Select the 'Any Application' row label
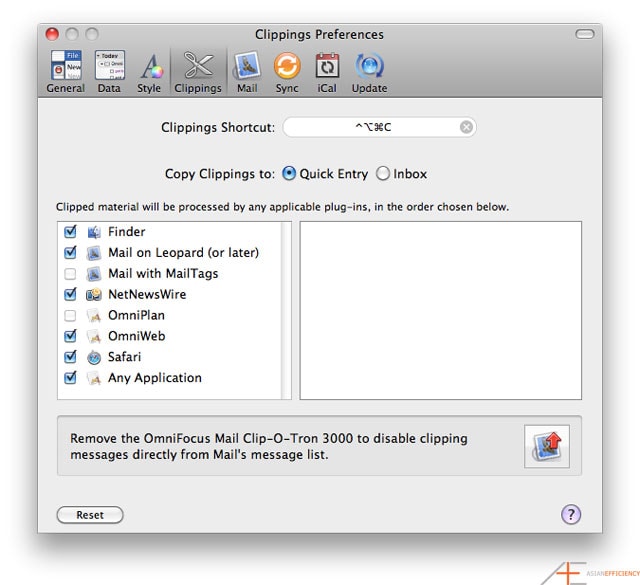This screenshot has height=585, width=640. 155,378
